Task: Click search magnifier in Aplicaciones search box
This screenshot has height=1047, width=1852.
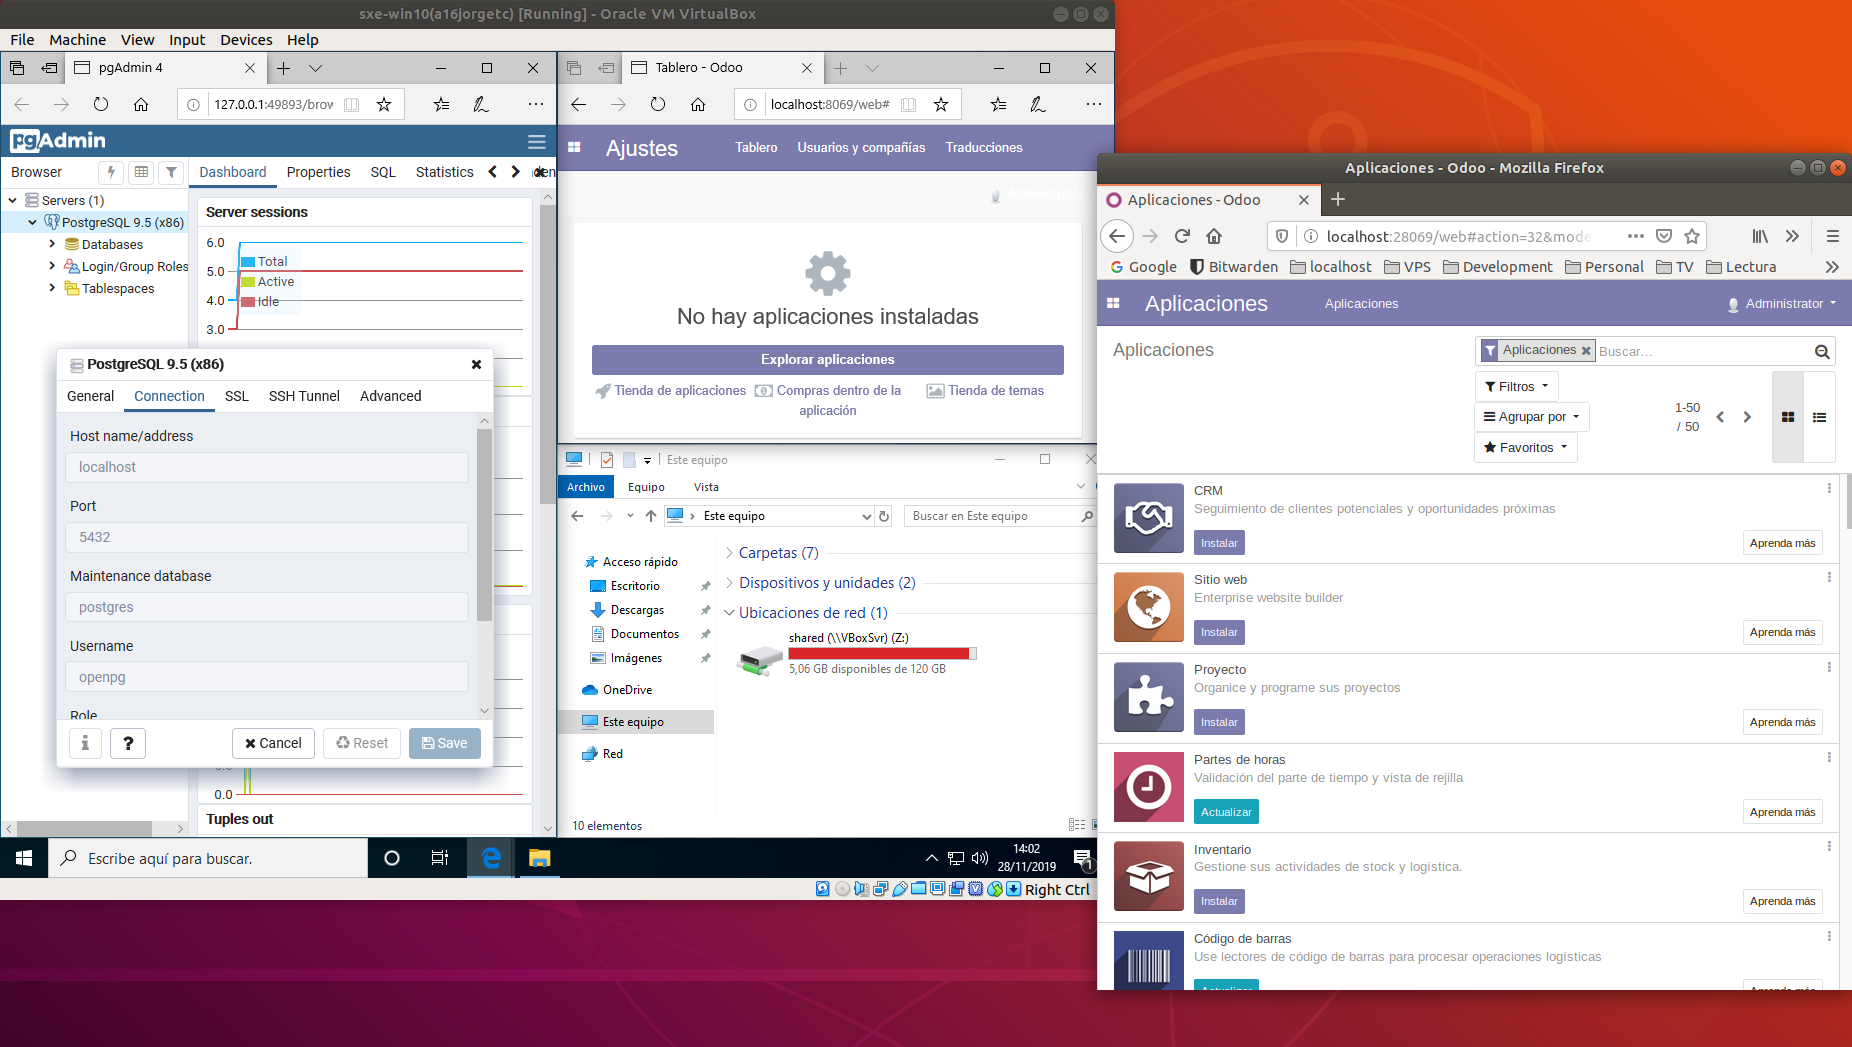Action: (x=1822, y=351)
